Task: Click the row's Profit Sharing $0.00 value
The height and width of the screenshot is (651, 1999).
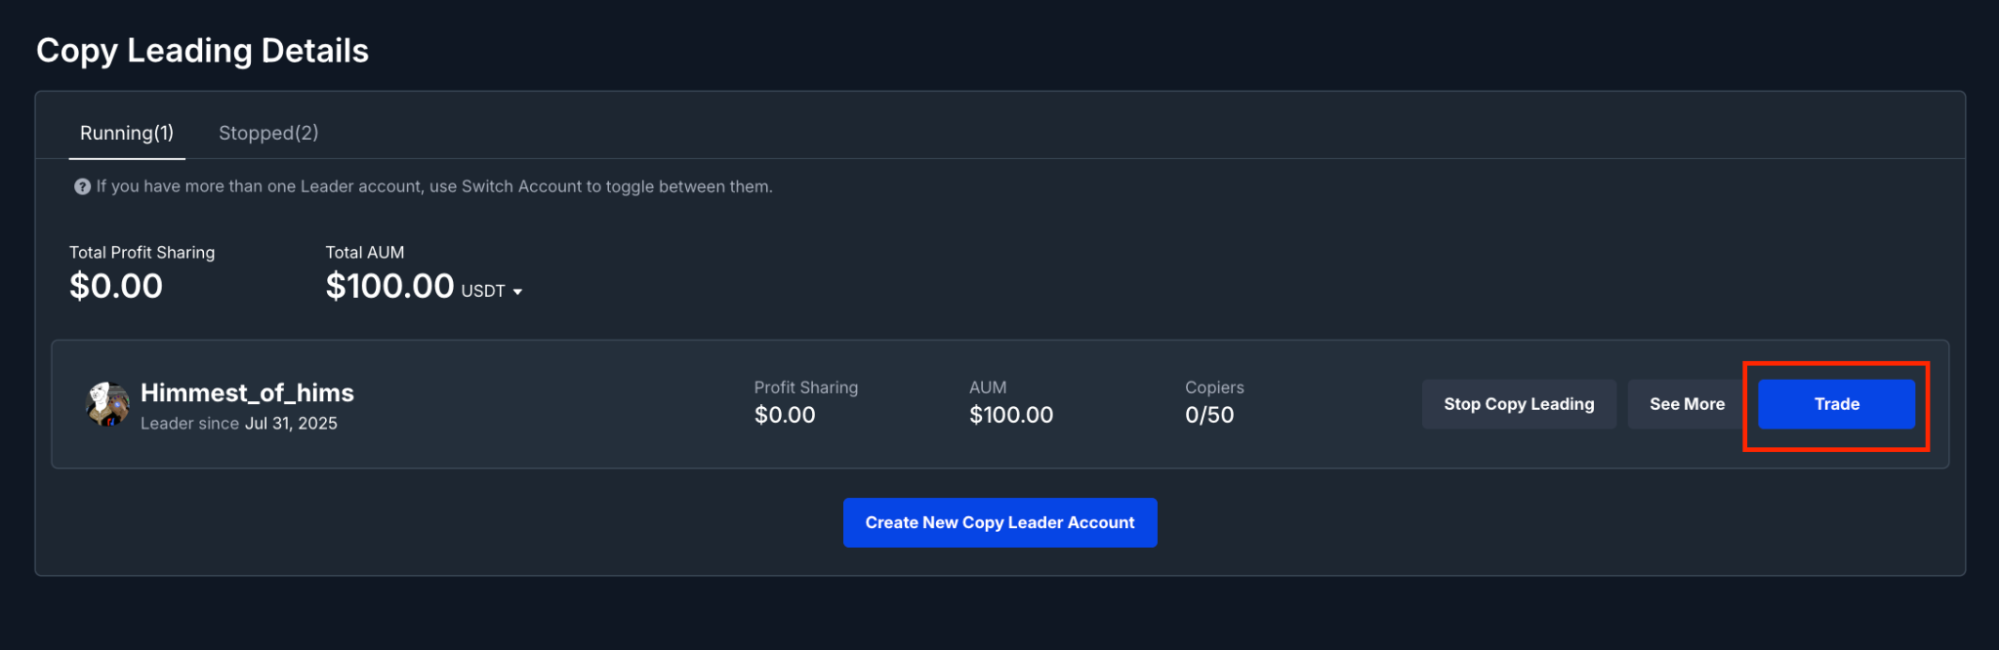Action: coord(785,415)
